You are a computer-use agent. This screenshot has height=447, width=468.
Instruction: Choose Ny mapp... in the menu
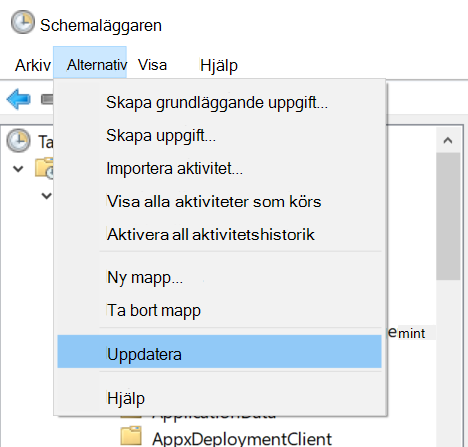pos(220,277)
